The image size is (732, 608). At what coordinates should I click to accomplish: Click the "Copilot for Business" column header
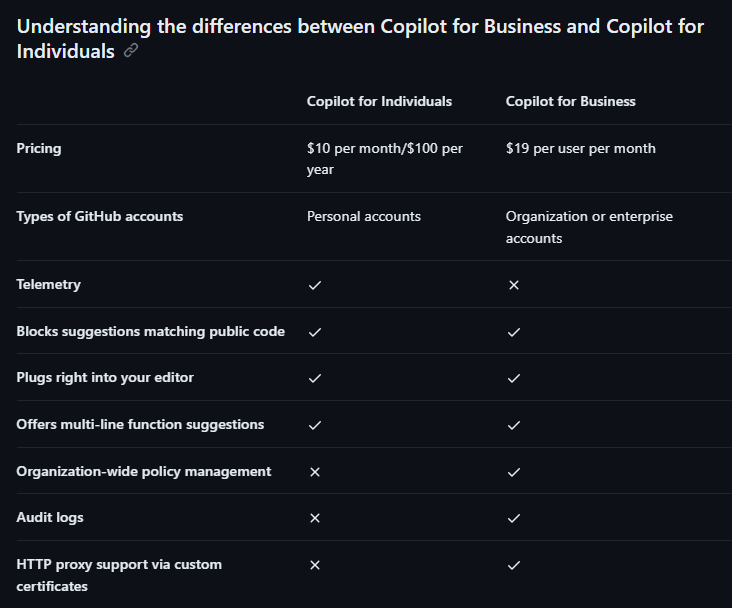570,101
